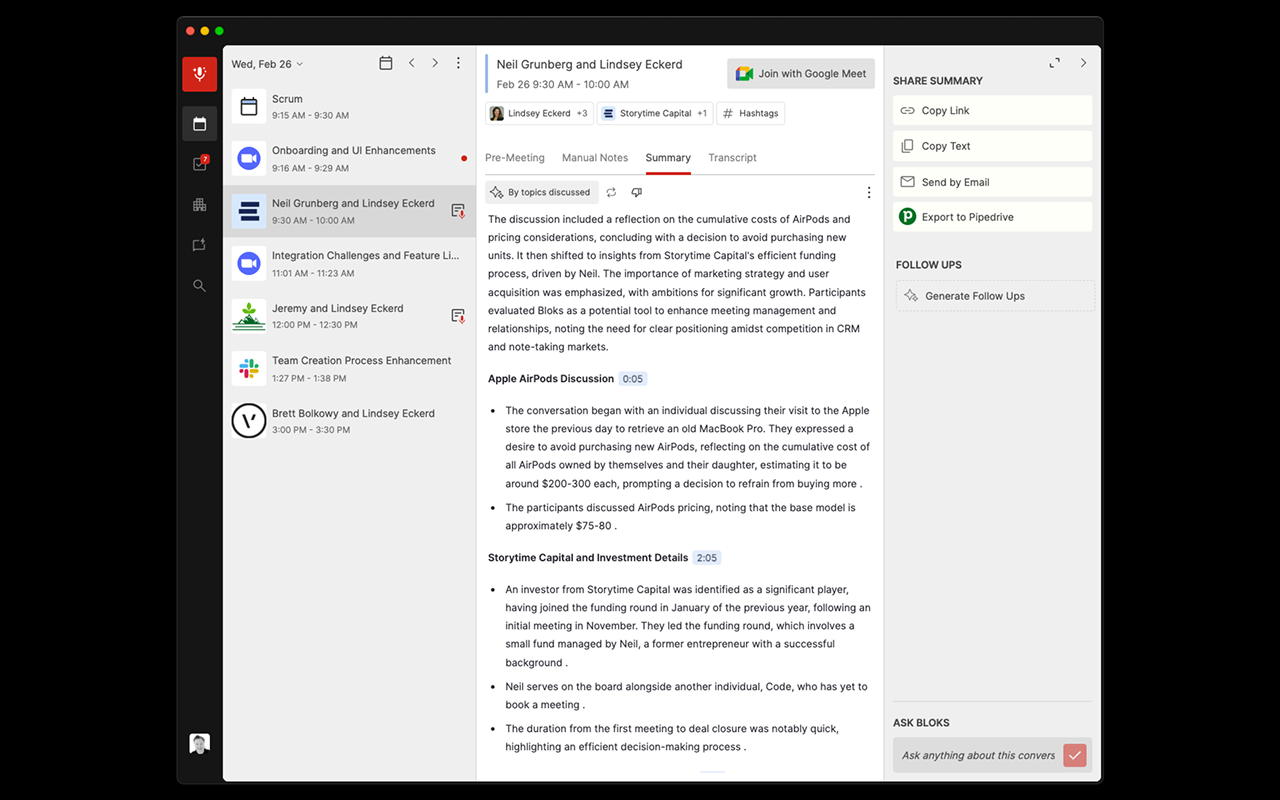Image resolution: width=1280 pixels, height=800 pixels.
Task: Click the Hashtags chip
Action: pos(750,113)
